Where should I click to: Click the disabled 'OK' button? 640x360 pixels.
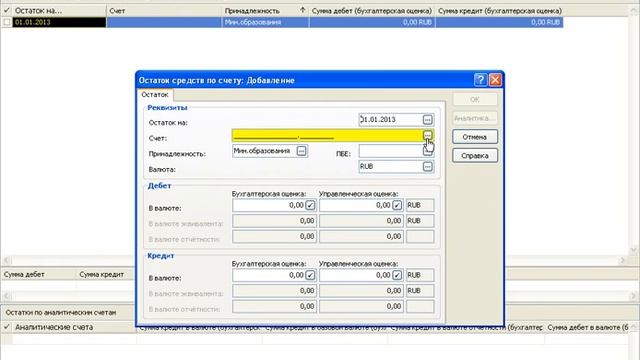(x=475, y=100)
